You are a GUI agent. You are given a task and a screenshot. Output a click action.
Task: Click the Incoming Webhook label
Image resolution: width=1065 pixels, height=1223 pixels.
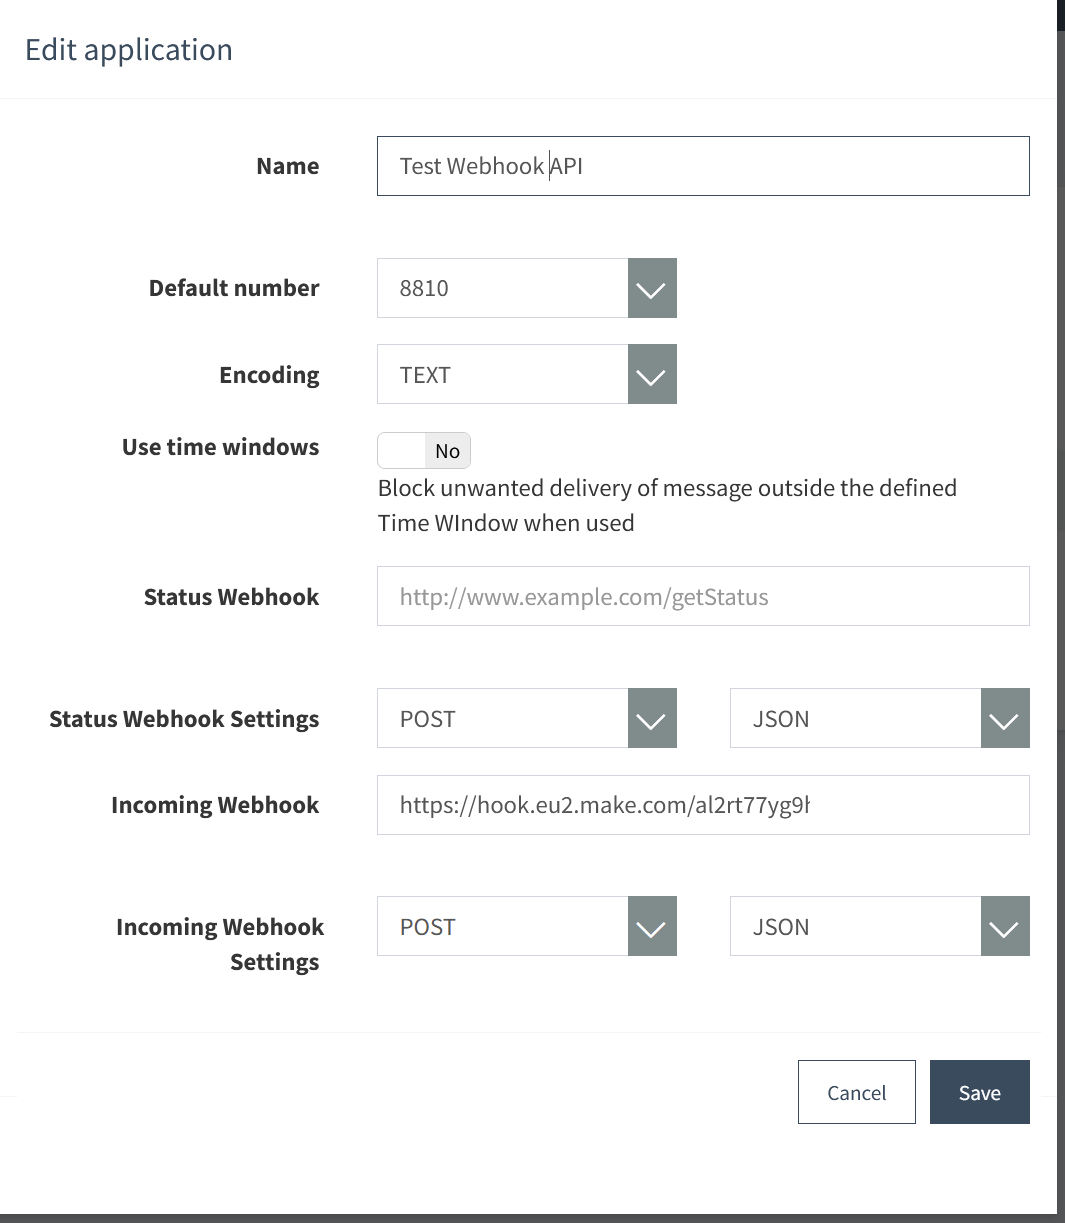tap(215, 805)
